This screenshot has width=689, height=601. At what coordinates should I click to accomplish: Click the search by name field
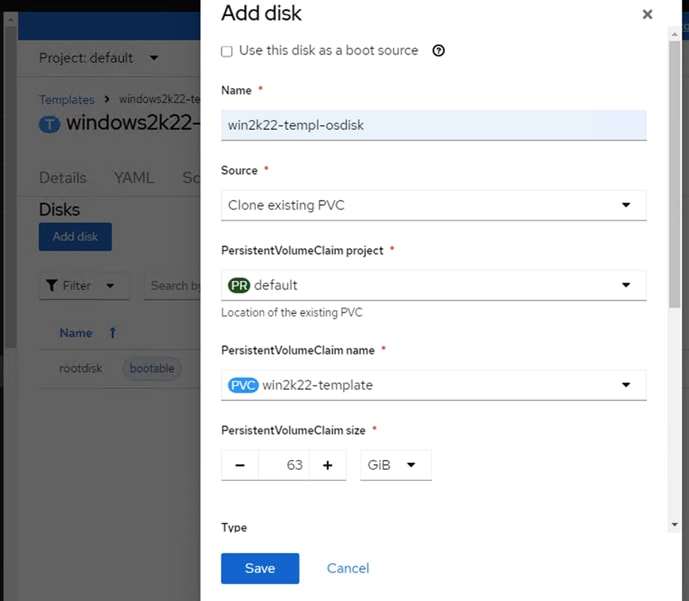[x=173, y=286]
